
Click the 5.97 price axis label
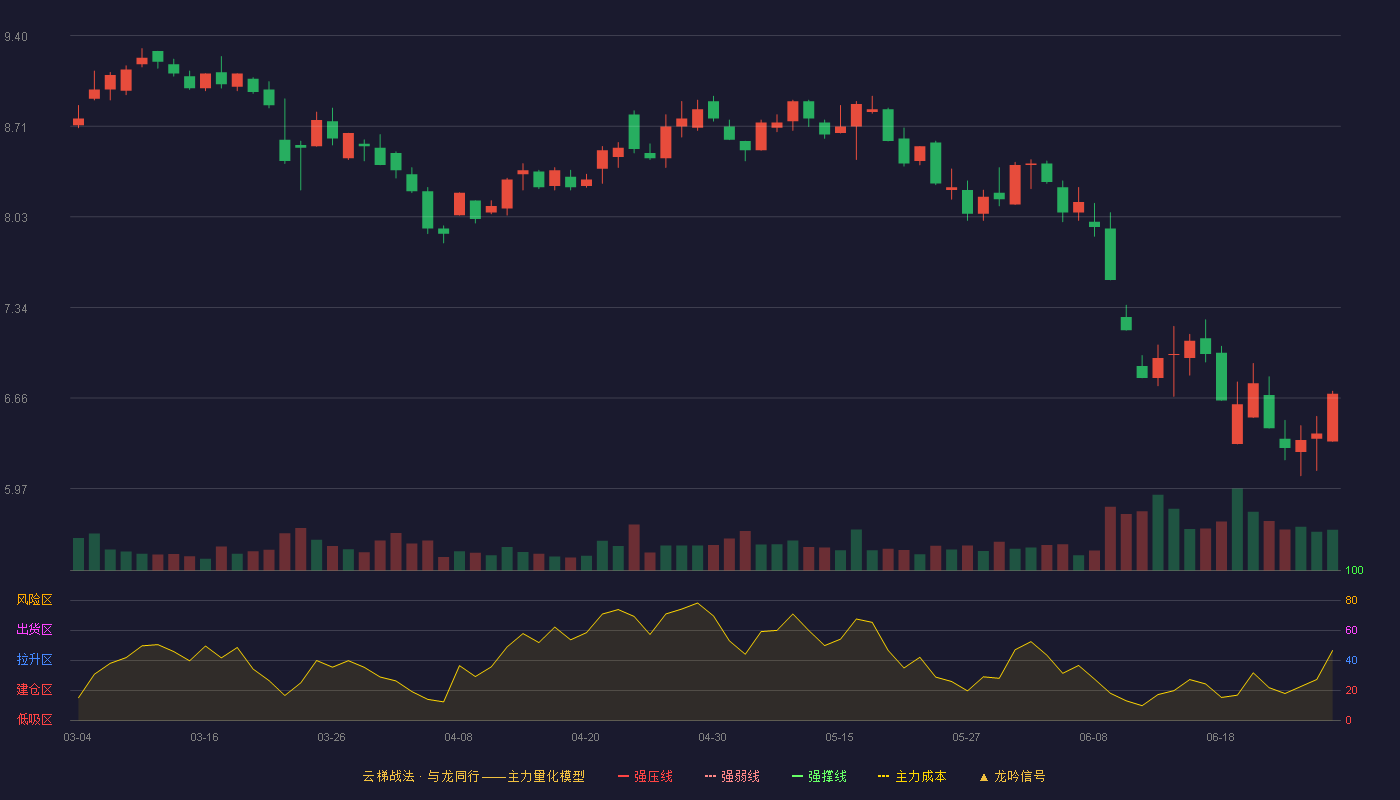pyautogui.click(x=16, y=490)
